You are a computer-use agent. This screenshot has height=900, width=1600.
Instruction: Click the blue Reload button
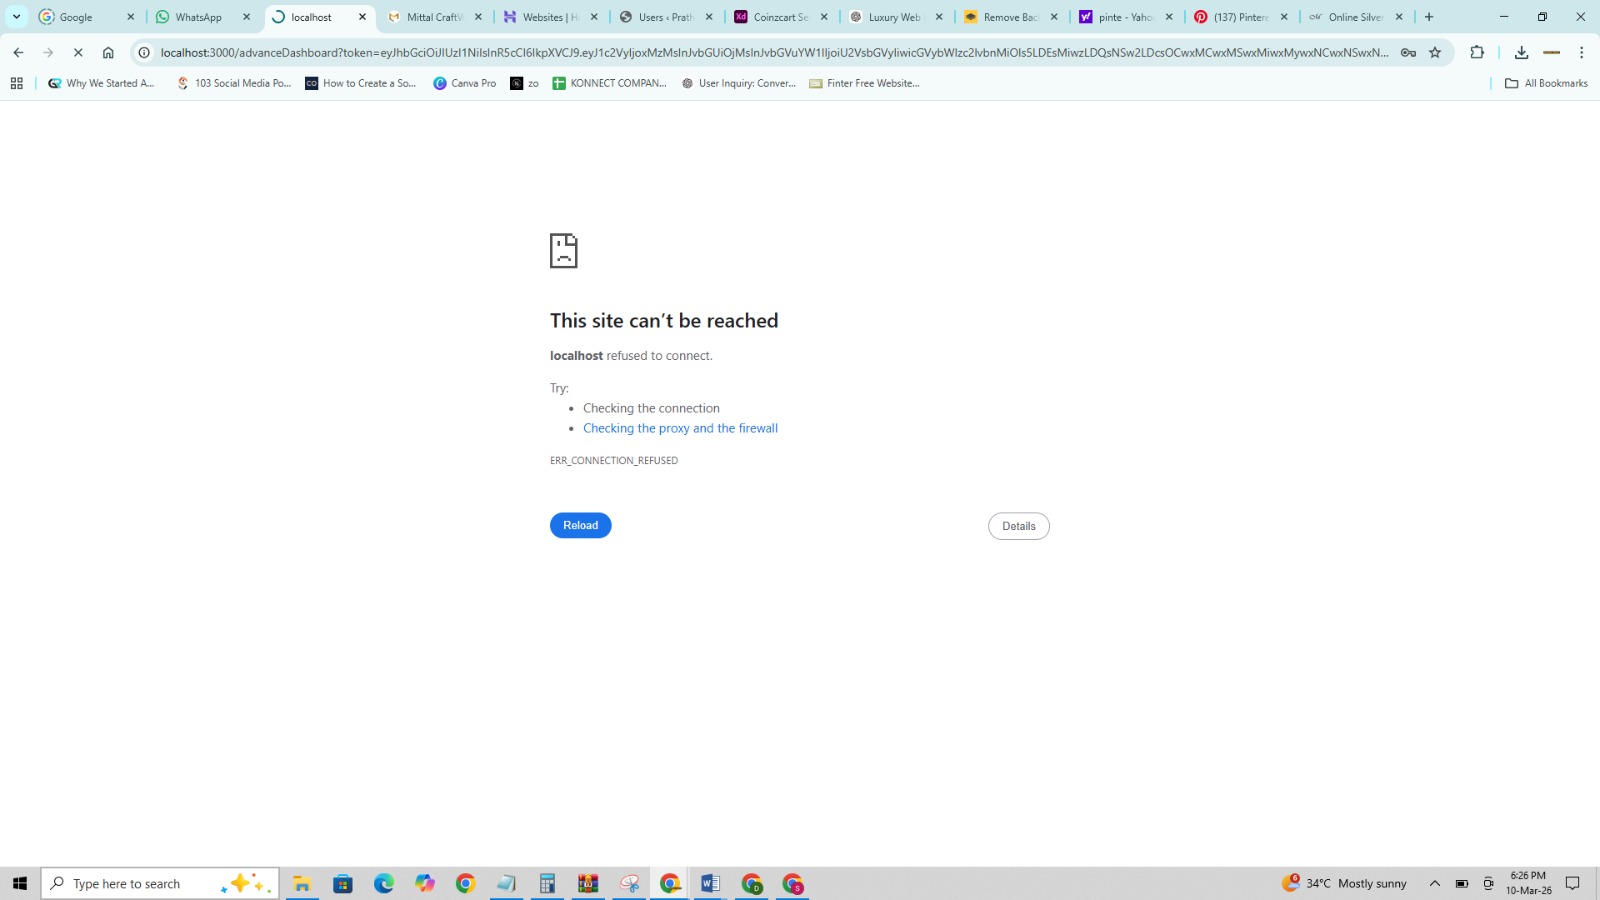click(x=580, y=526)
